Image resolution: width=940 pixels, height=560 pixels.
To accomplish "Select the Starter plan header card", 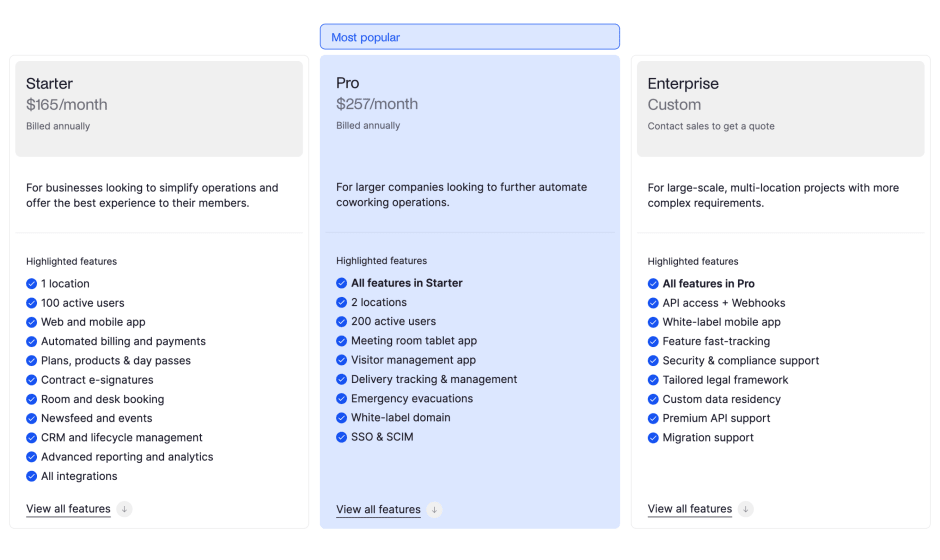I will [x=159, y=108].
